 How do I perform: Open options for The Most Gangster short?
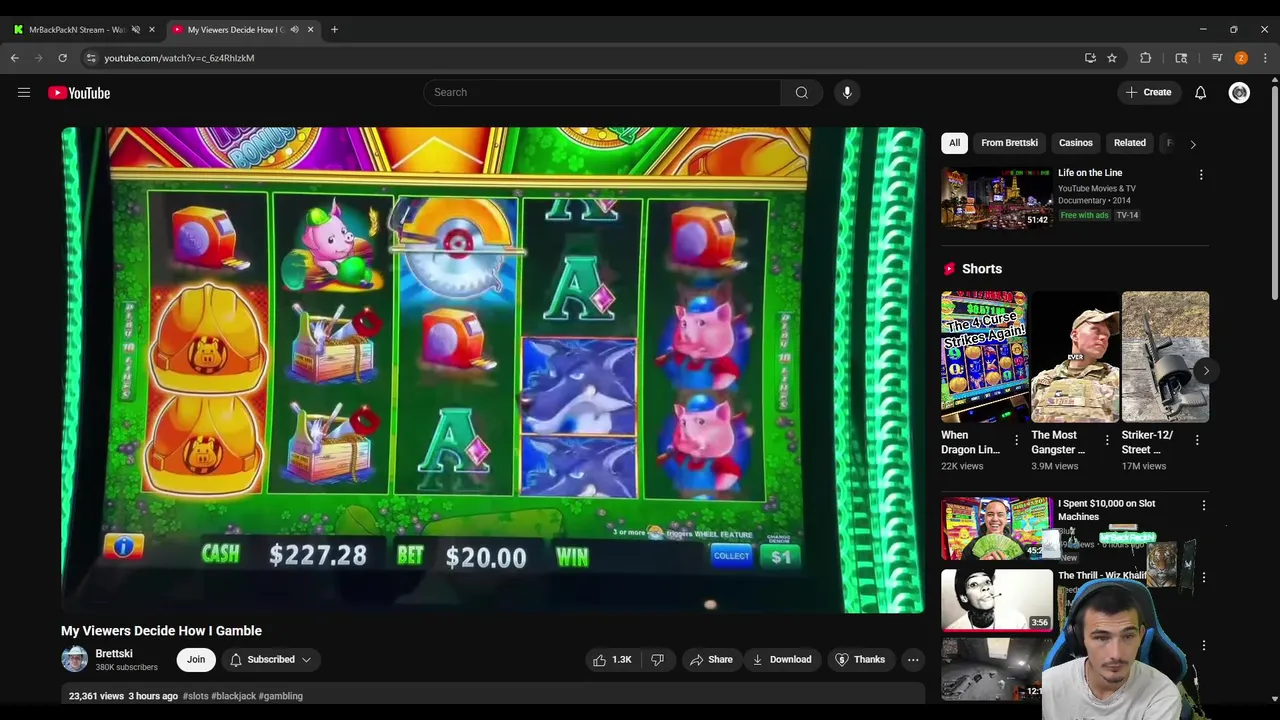1107,440
